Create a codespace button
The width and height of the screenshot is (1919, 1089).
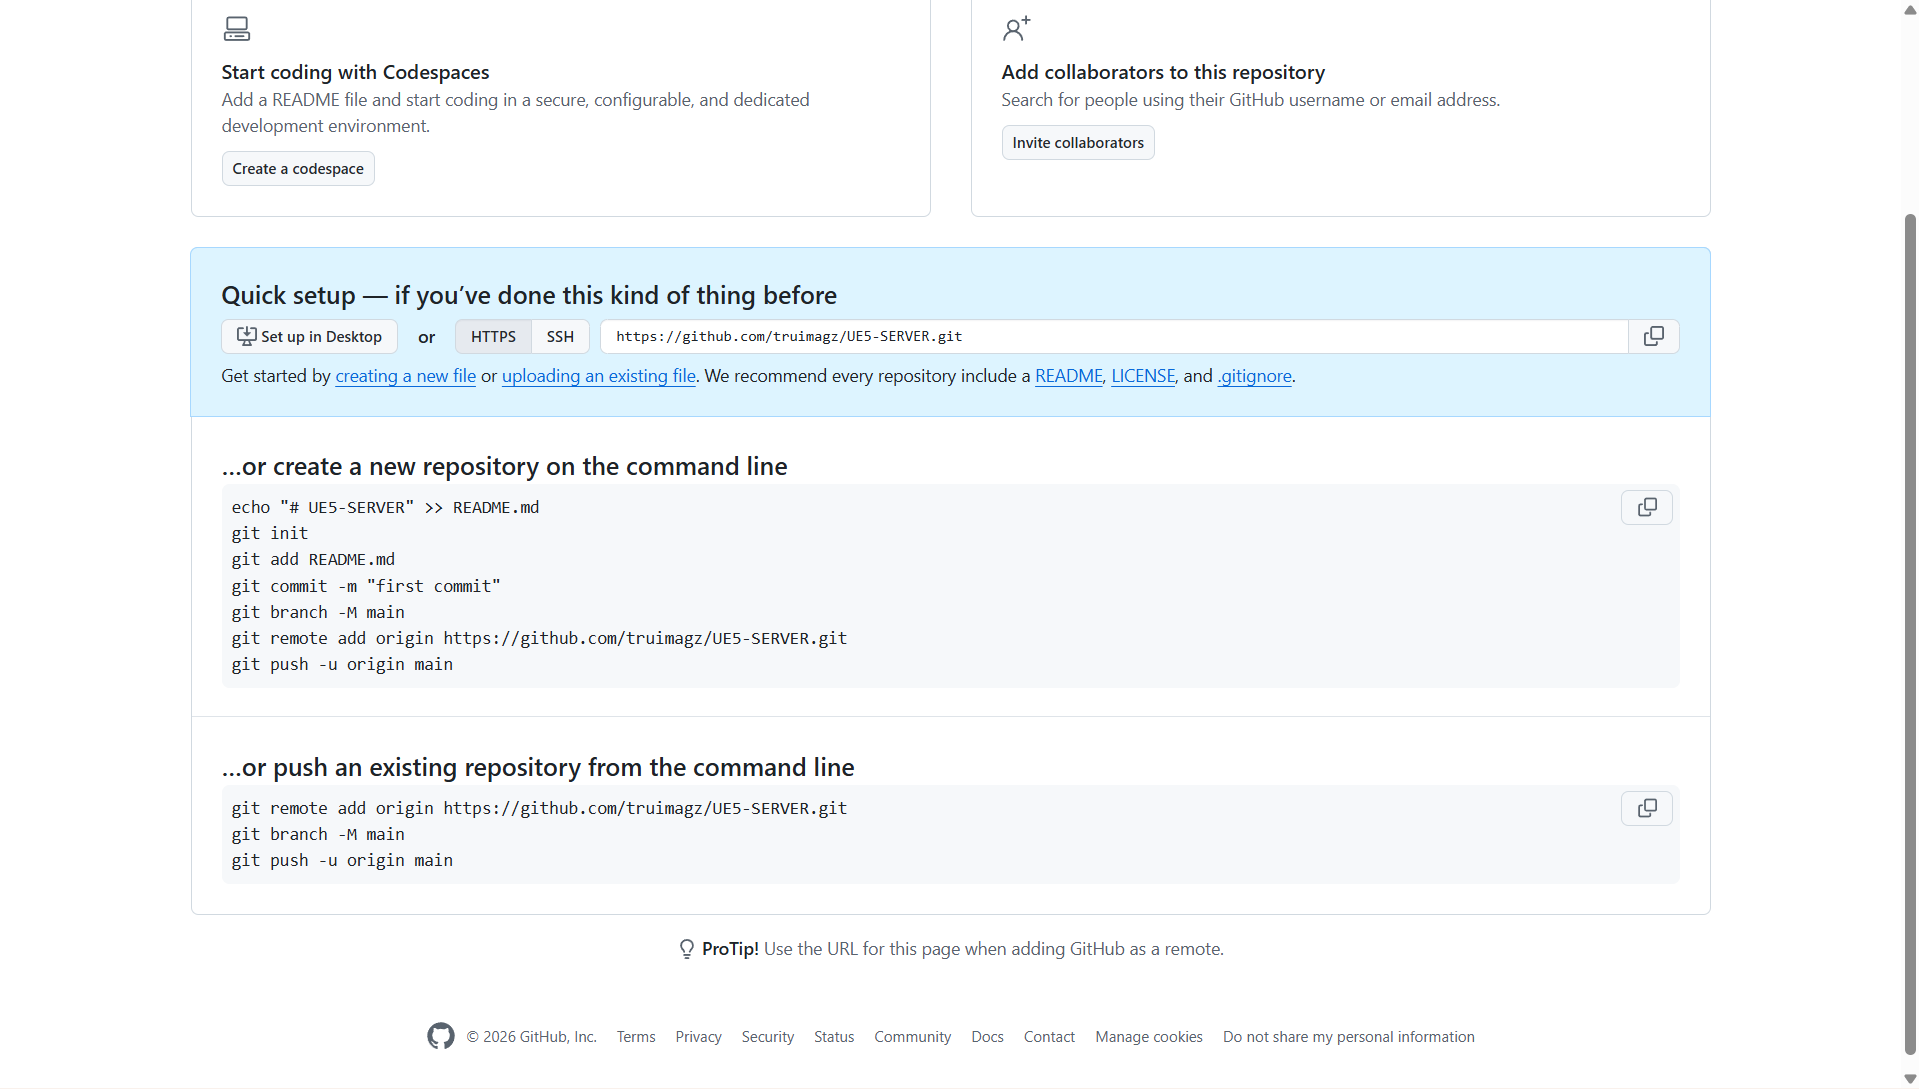[x=298, y=169]
